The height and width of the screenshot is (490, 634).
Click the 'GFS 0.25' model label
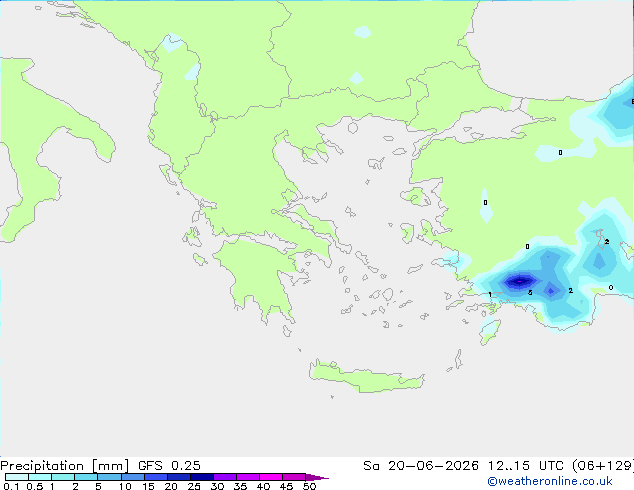point(169,466)
